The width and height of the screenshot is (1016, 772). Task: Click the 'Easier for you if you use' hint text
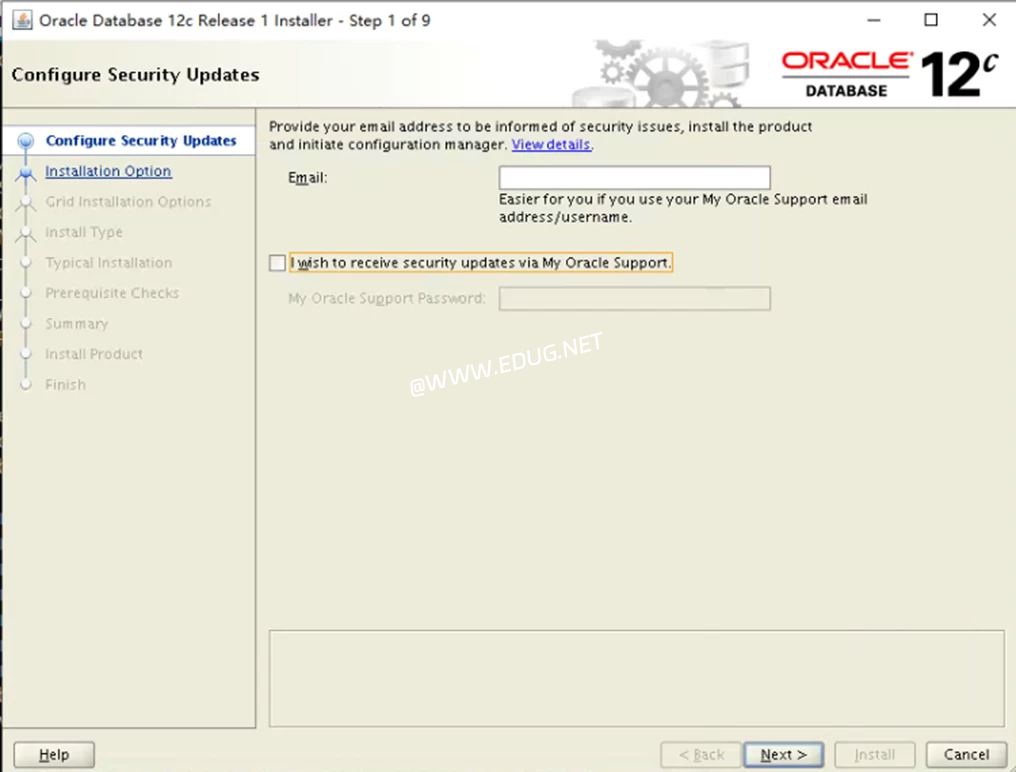pos(683,208)
